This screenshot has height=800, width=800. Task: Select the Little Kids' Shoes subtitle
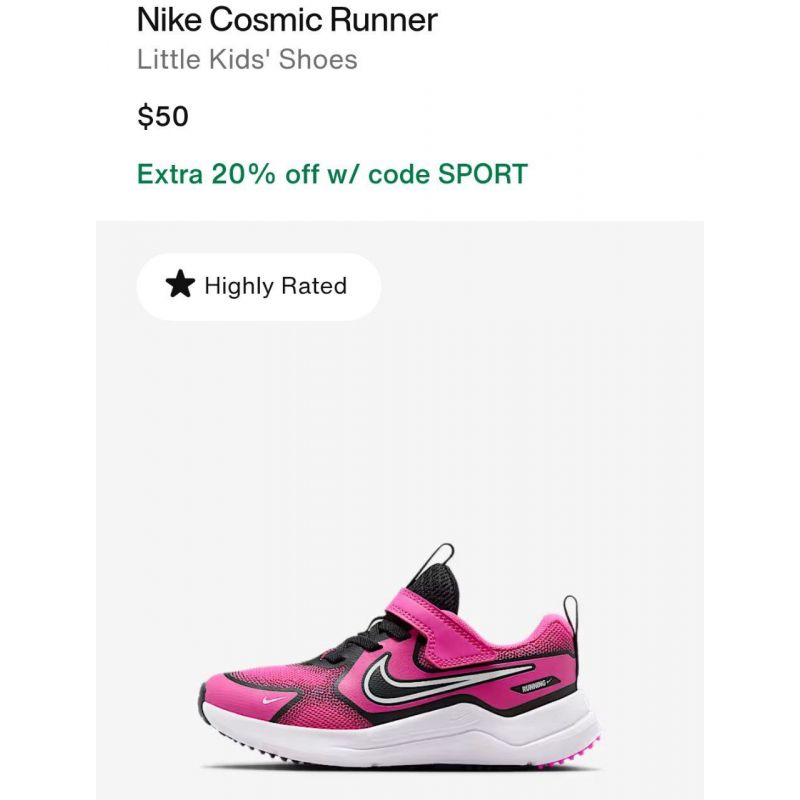[x=247, y=59]
